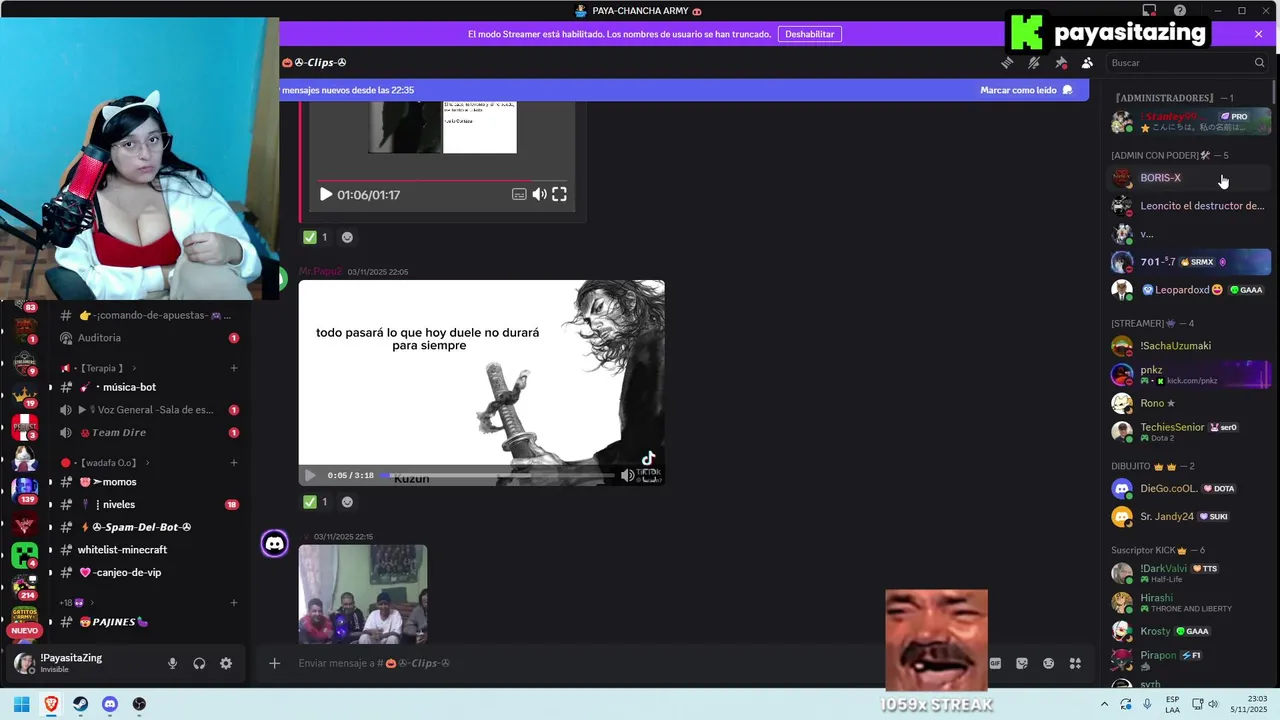Mute volume on the 3:18 video
Viewport: 1280px width, 720px height.
click(x=628, y=475)
